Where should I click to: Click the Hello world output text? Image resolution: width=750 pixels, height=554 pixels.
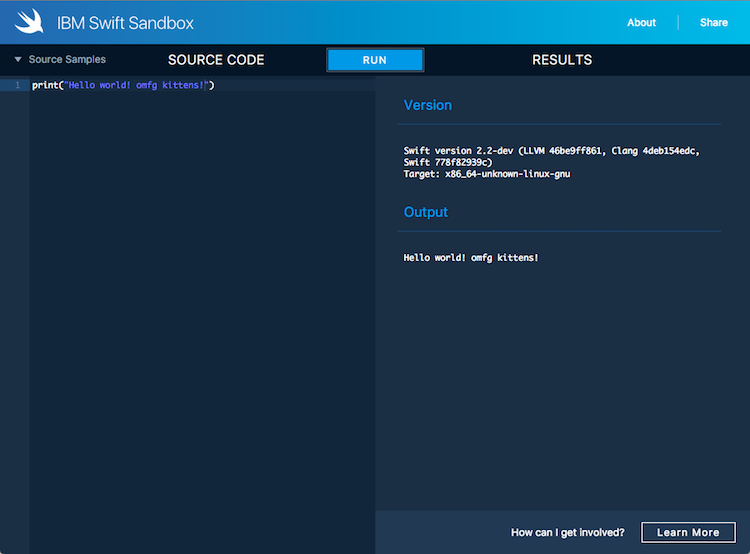click(x=471, y=258)
